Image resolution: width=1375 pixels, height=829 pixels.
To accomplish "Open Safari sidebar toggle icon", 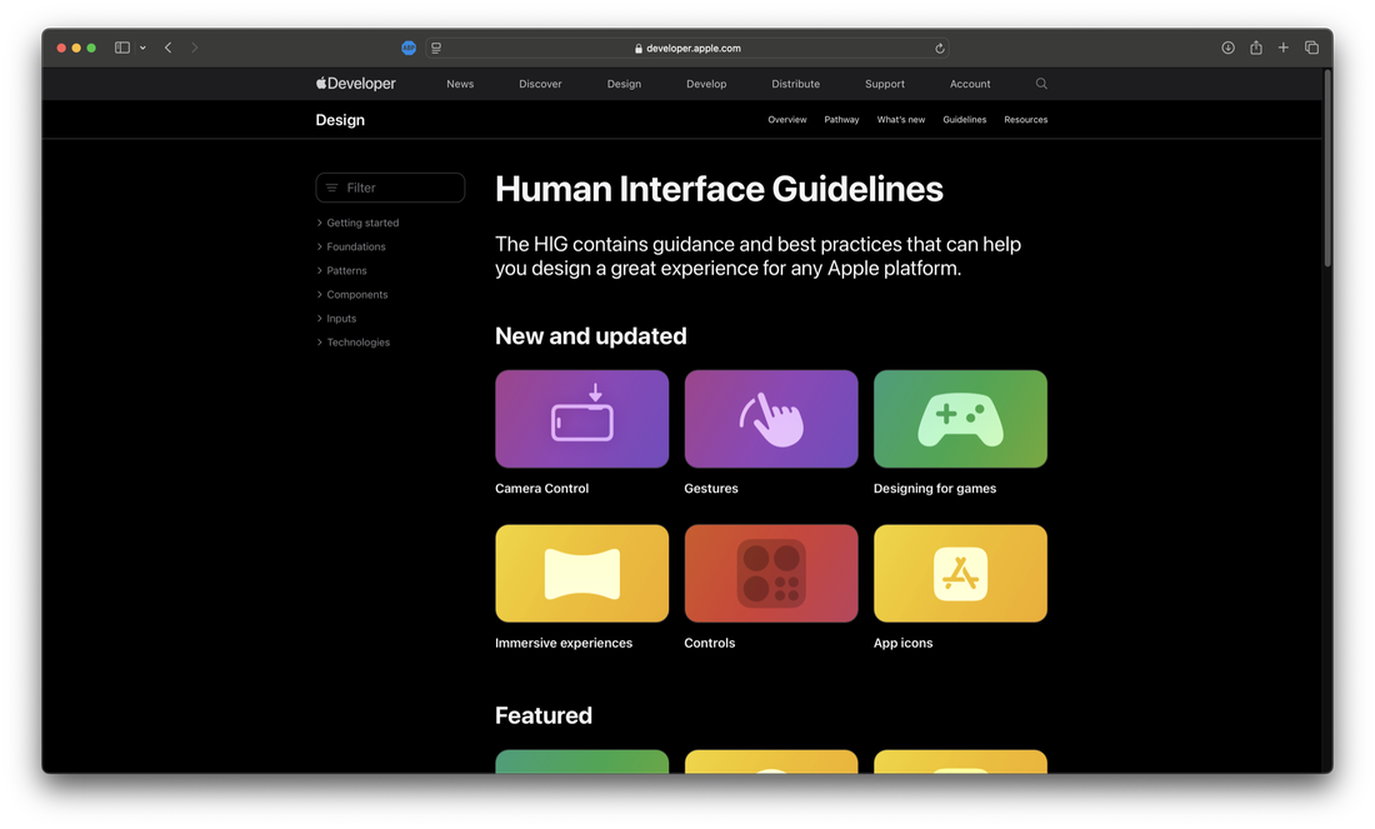I will pos(122,48).
